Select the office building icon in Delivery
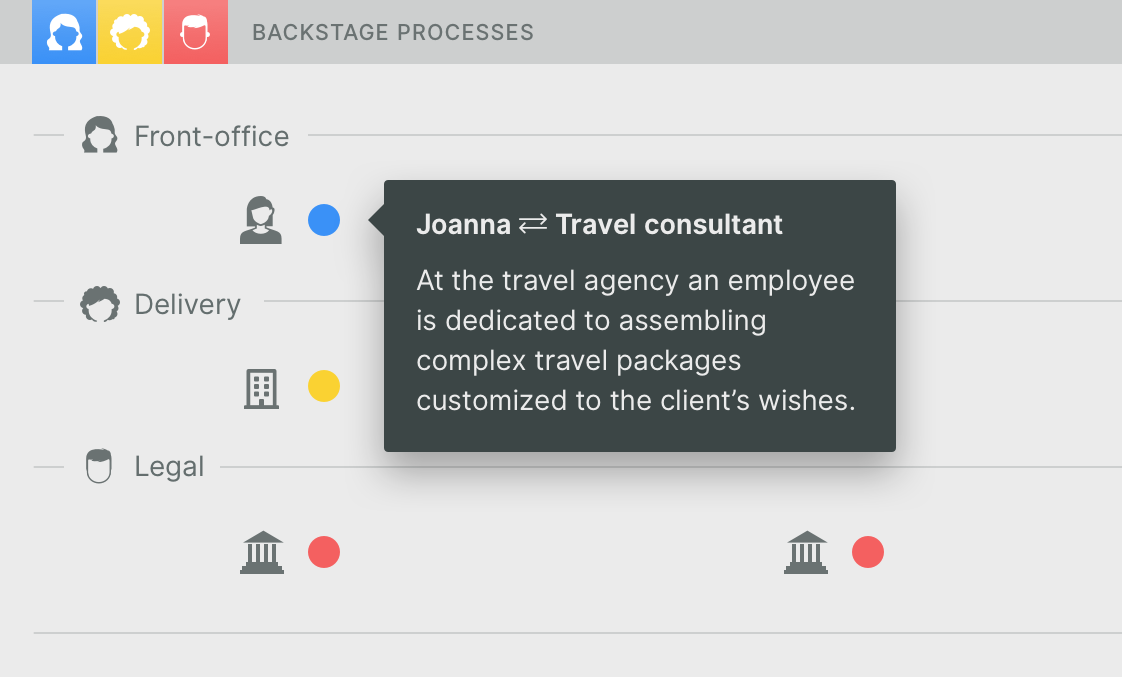Viewport: 1122px width, 677px height. [x=261, y=387]
